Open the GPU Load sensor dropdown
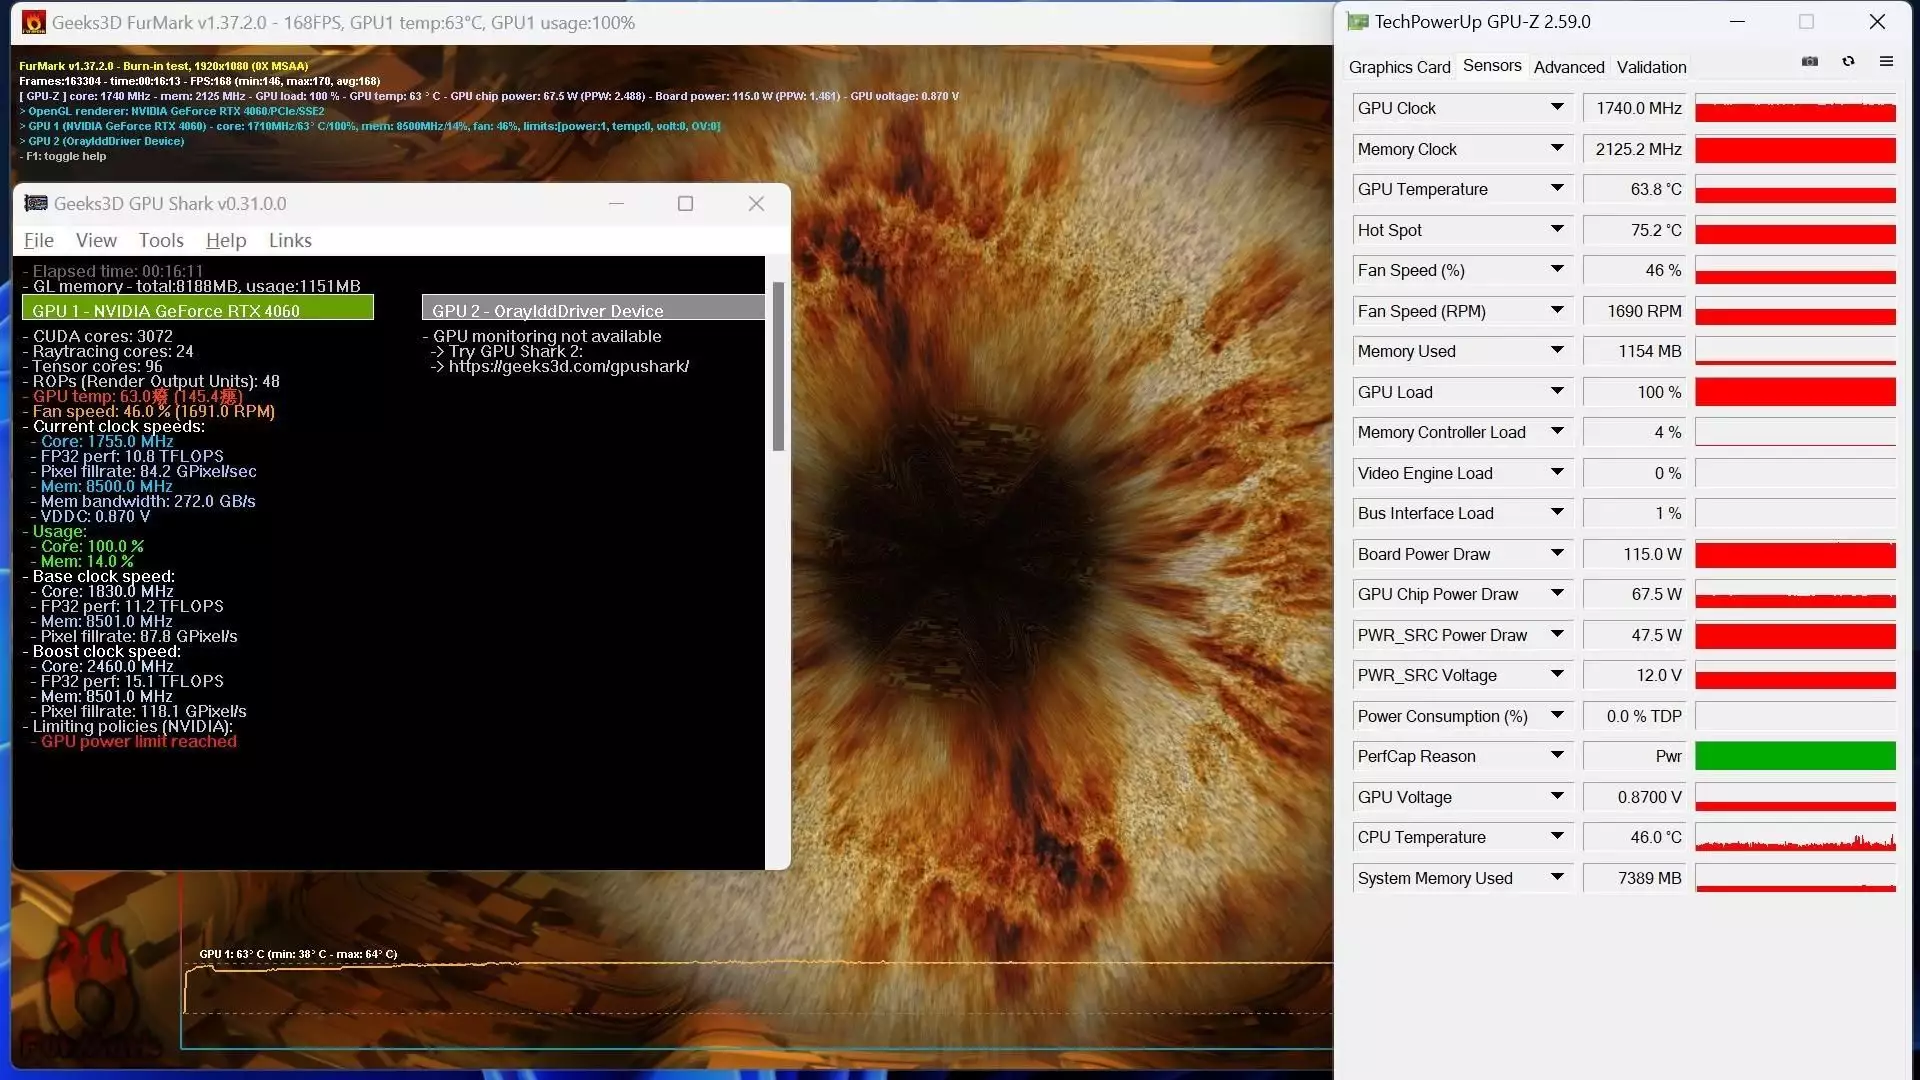1920x1080 pixels. pos(1557,391)
